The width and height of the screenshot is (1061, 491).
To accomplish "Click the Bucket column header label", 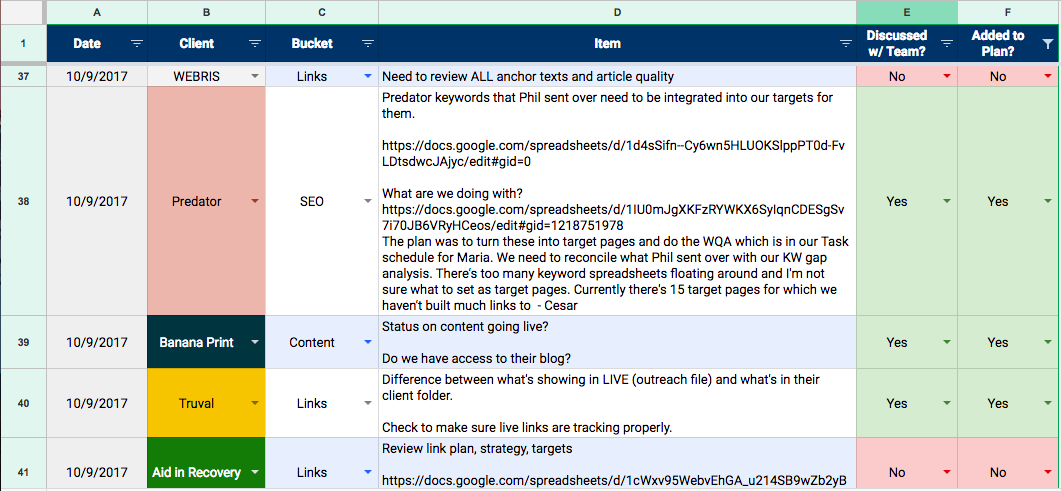I will pos(312,43).
